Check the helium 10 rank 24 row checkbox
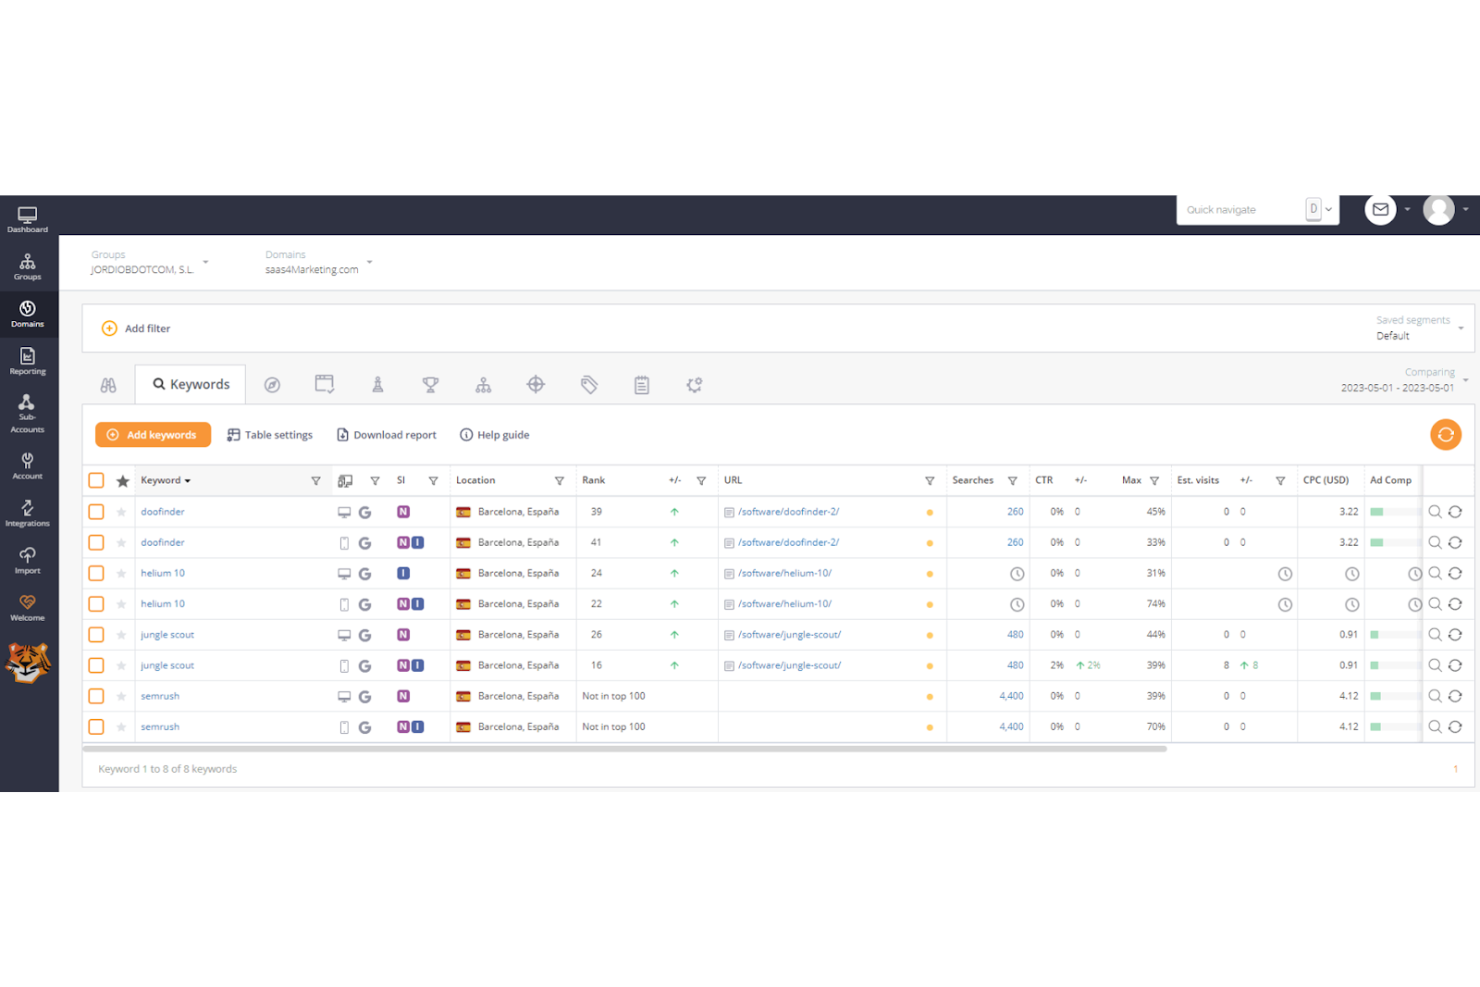 96,573
